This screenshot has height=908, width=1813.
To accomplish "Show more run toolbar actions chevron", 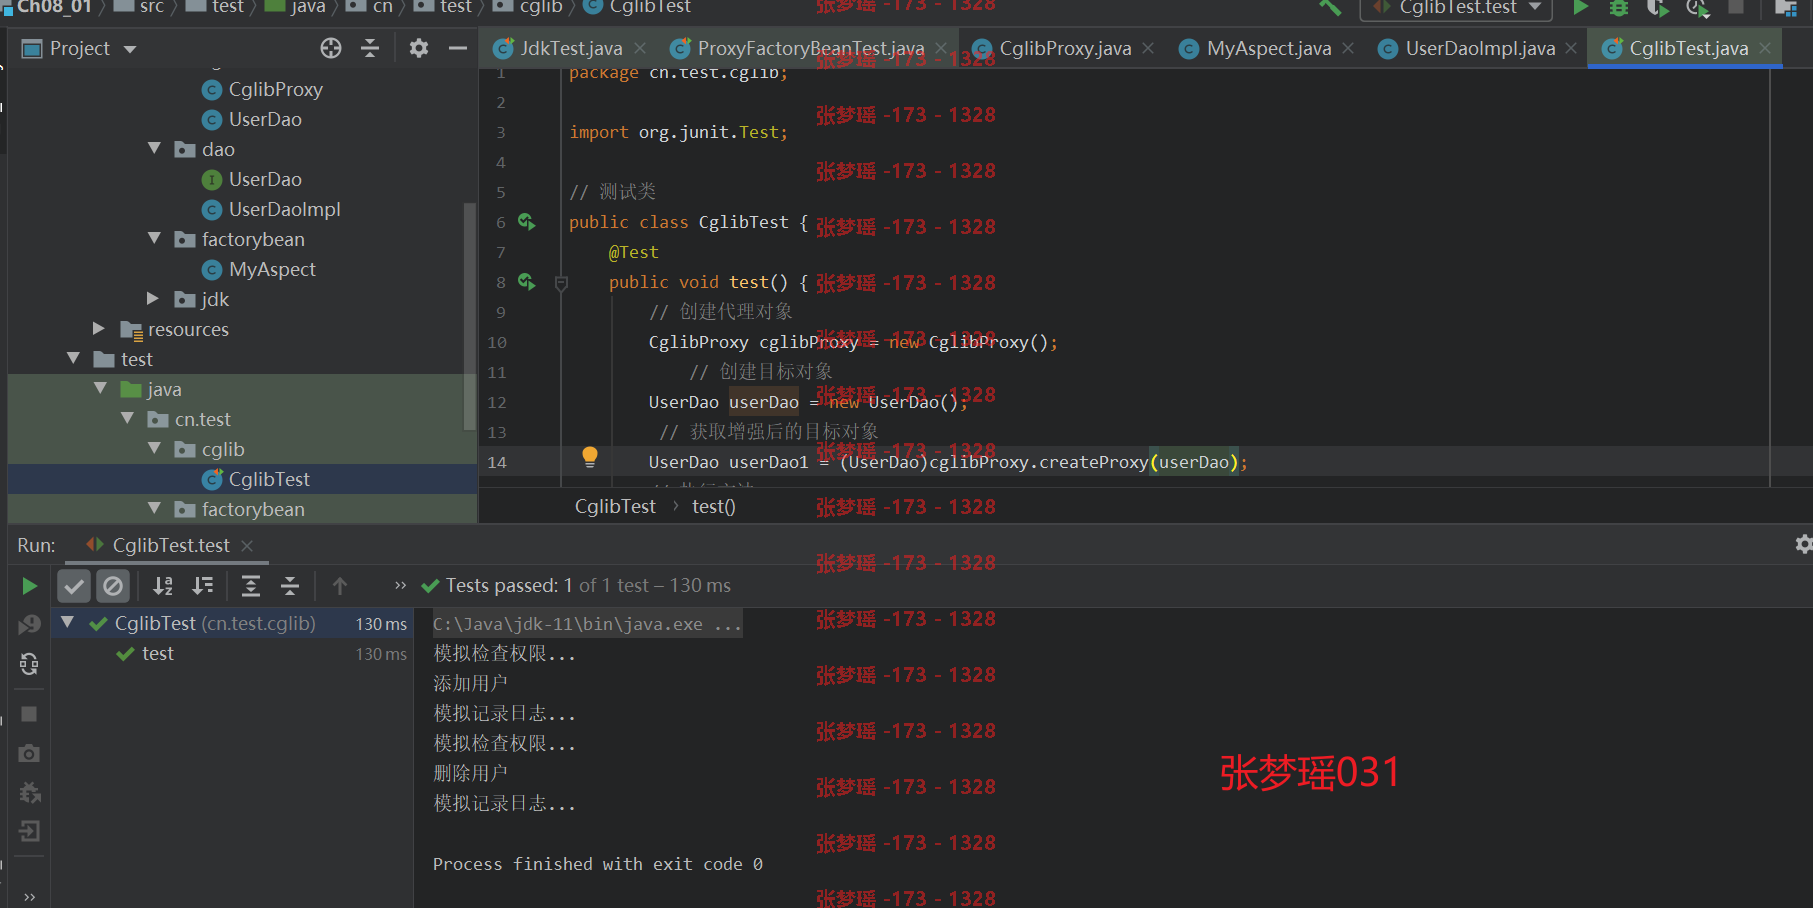I will 400,586.
